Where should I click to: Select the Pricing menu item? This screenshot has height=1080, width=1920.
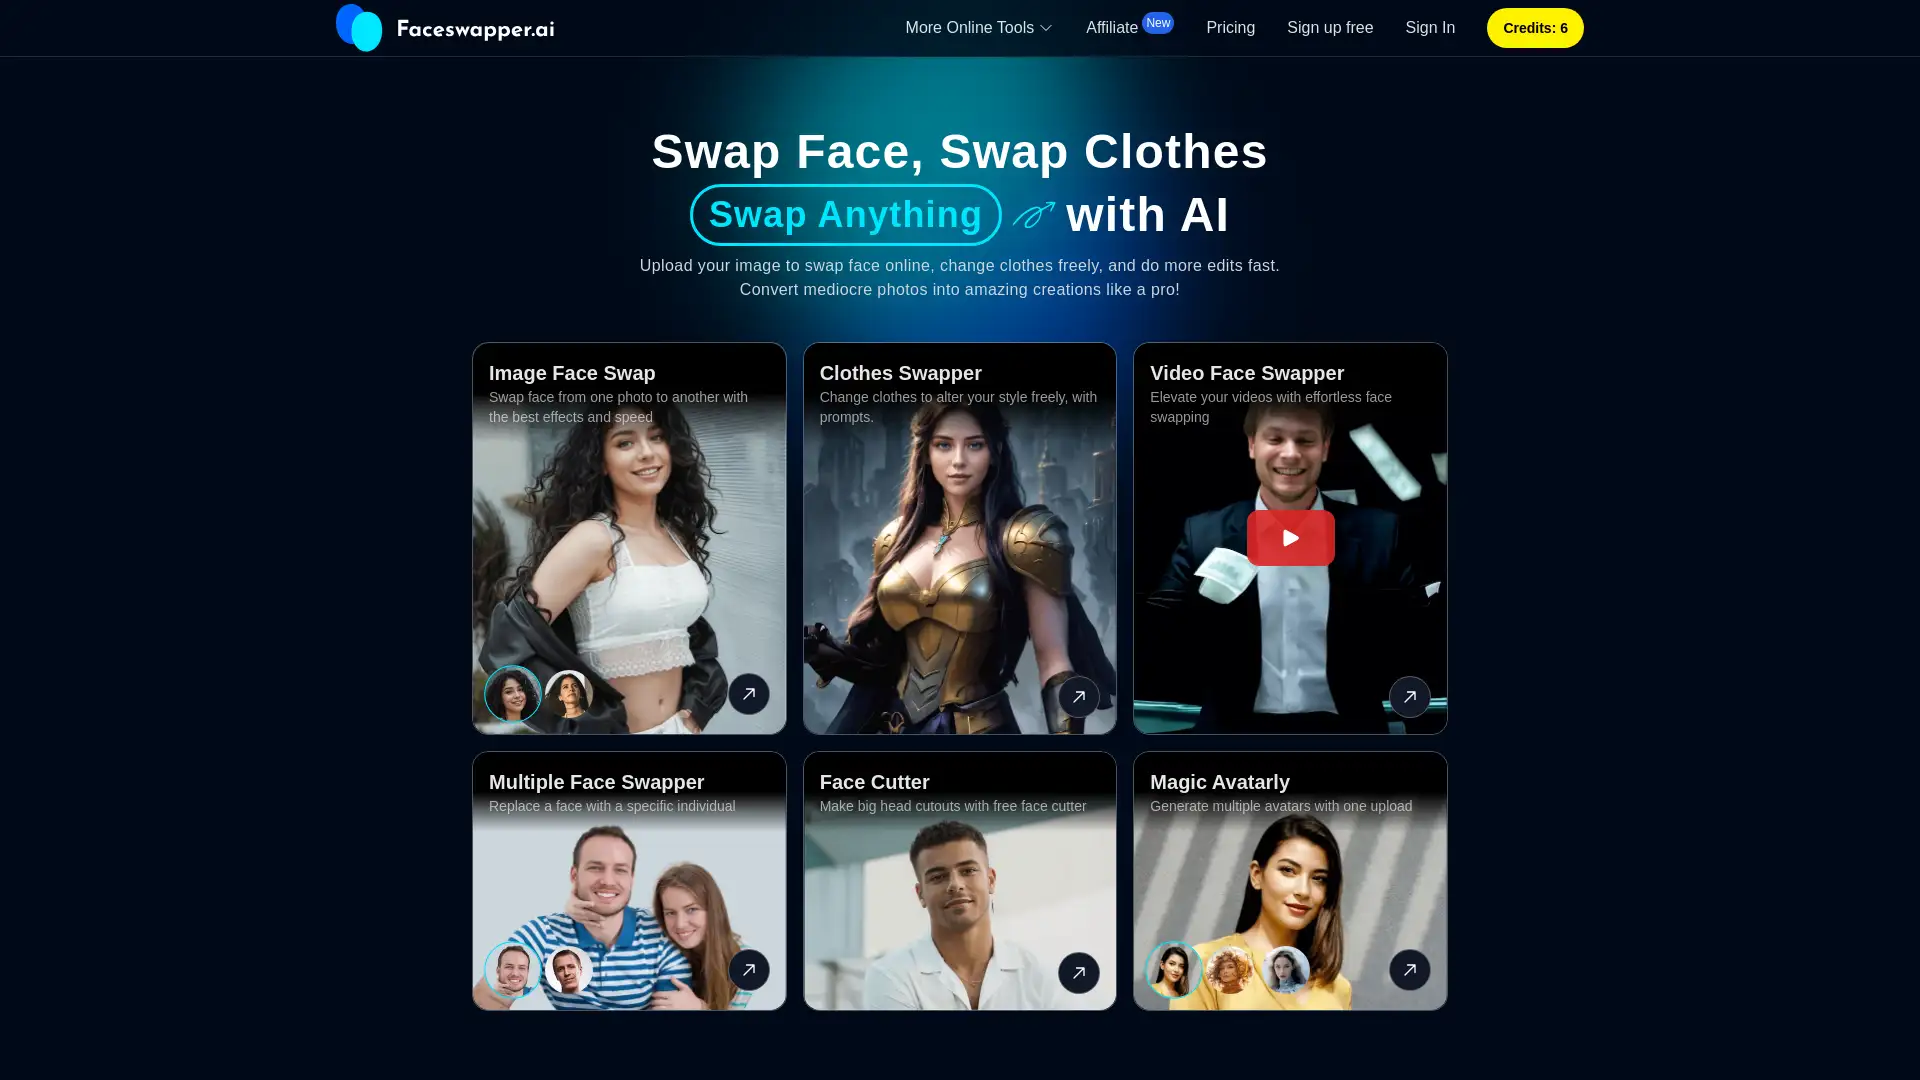[x=1230, y=28]
